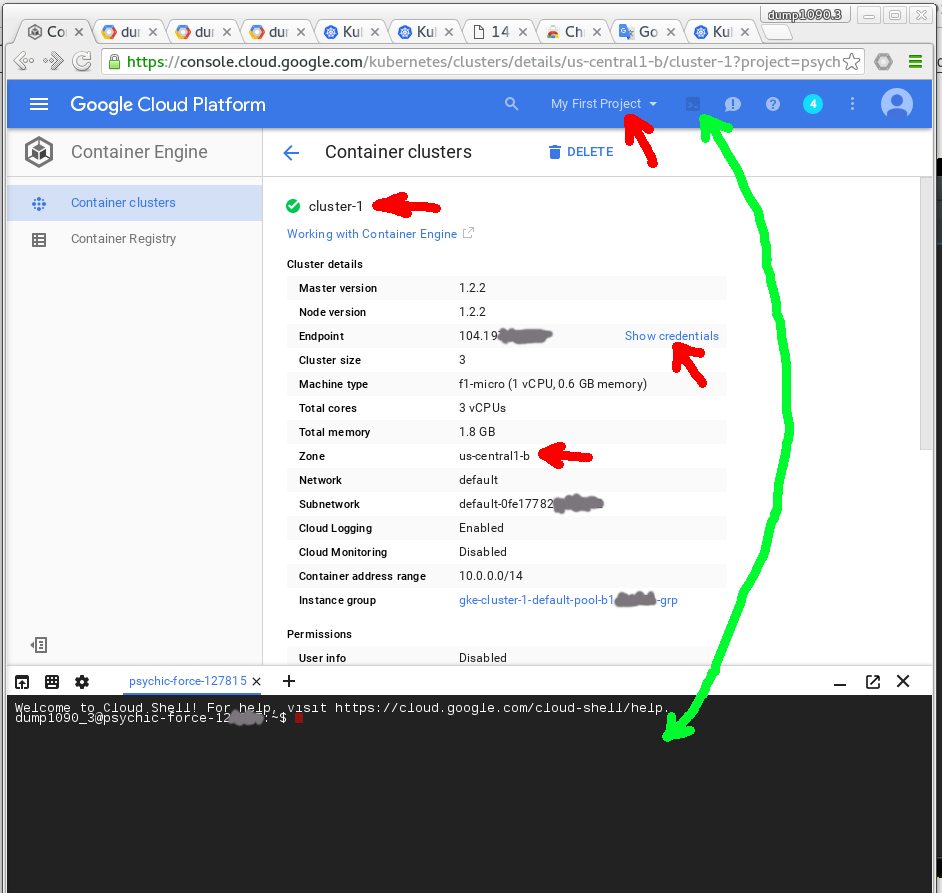This screenshot has height=893, width=942.
Task: Go back with the blue arrow
Action: coord(291,153)
